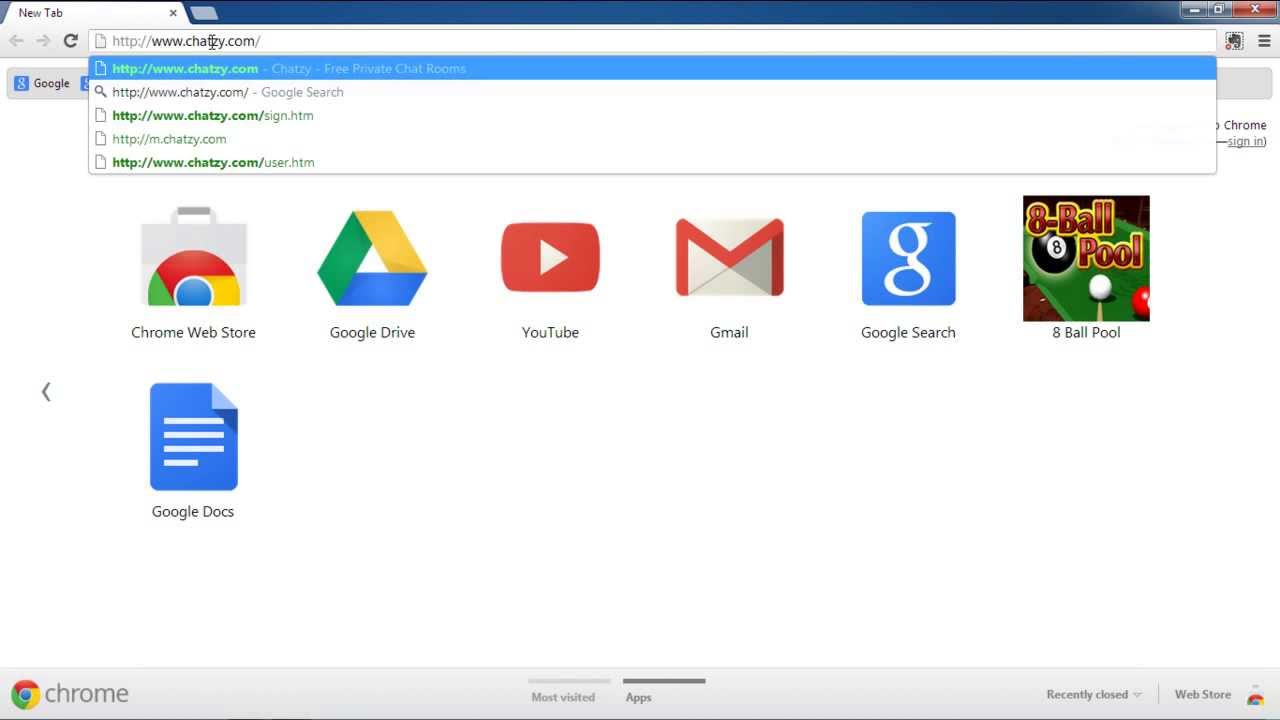
Task: Click the "Google Drive" label
Action: 372,332
